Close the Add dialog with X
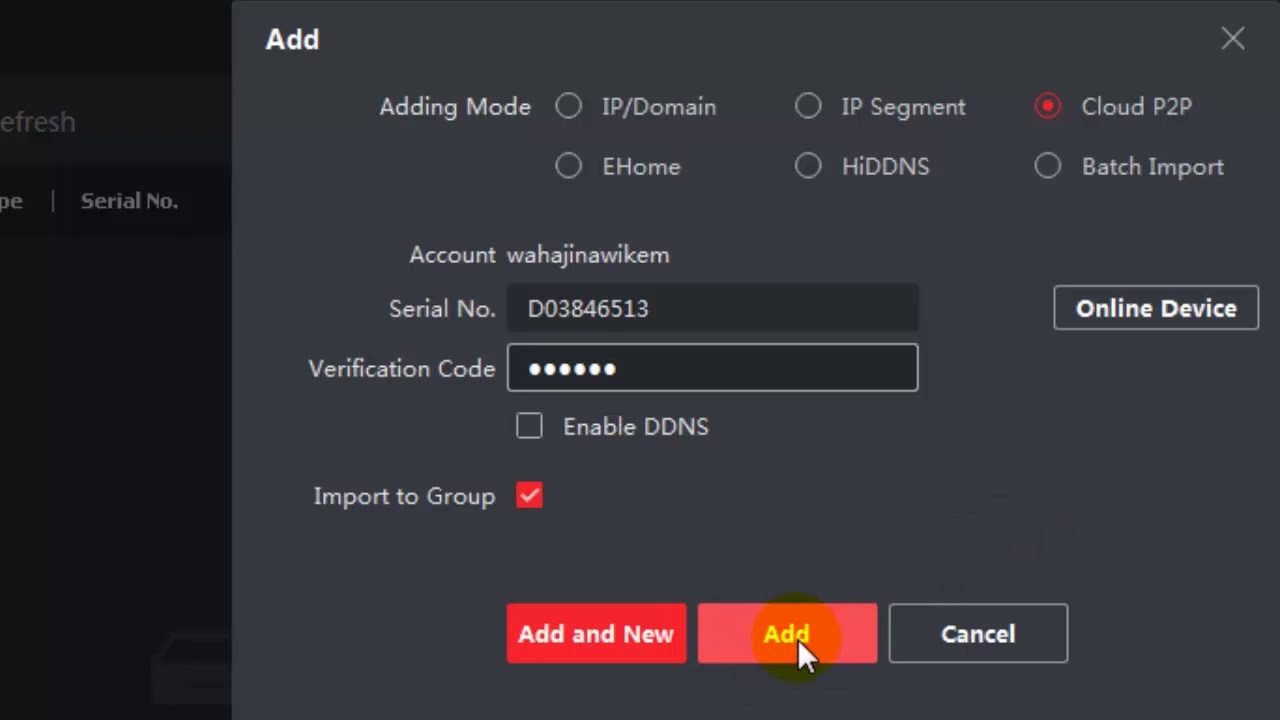Viewport: 1280px width, 720px height. pyautogui.click(x=1232, y=39)
